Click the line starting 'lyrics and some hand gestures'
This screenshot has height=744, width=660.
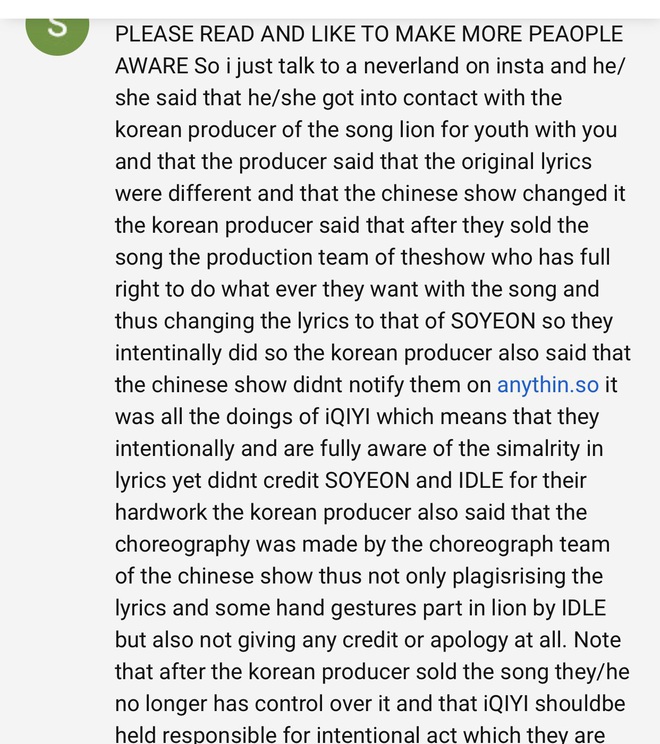pos(360,608)
